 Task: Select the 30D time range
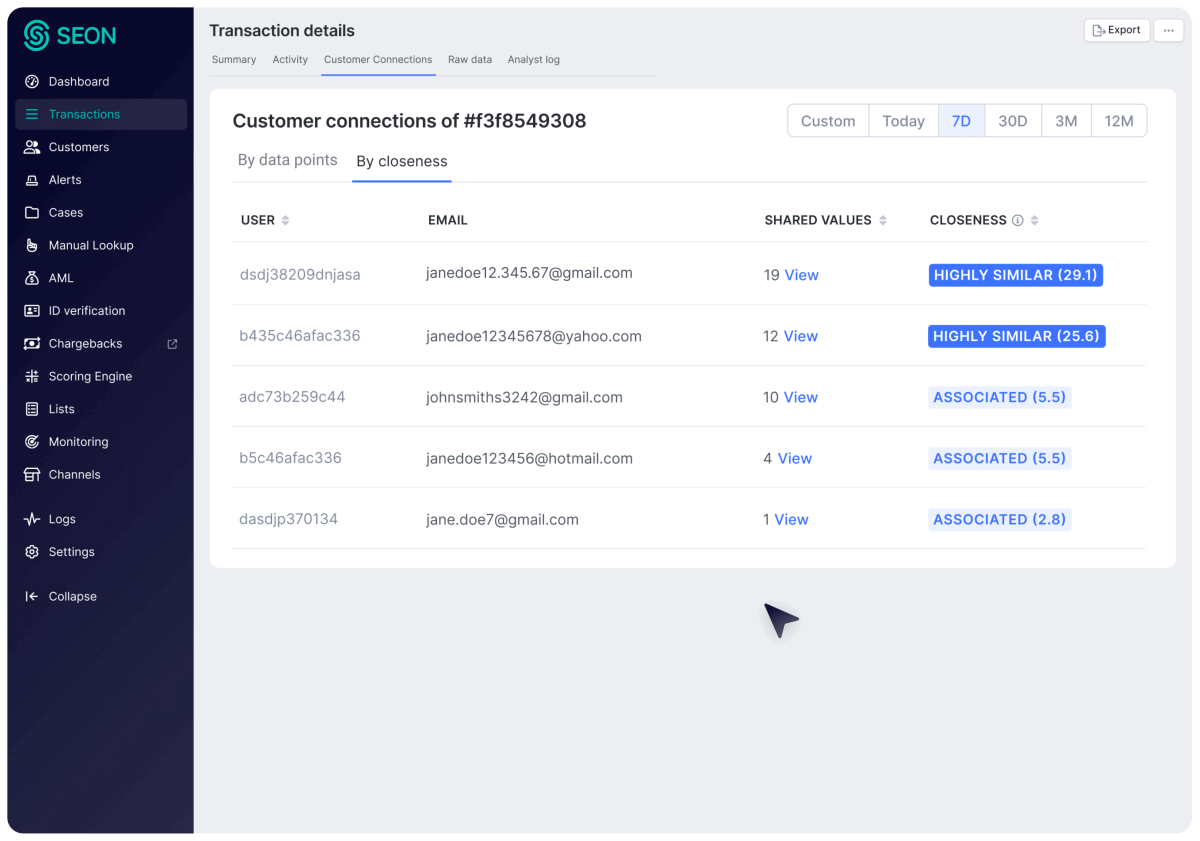(1012, 121)
